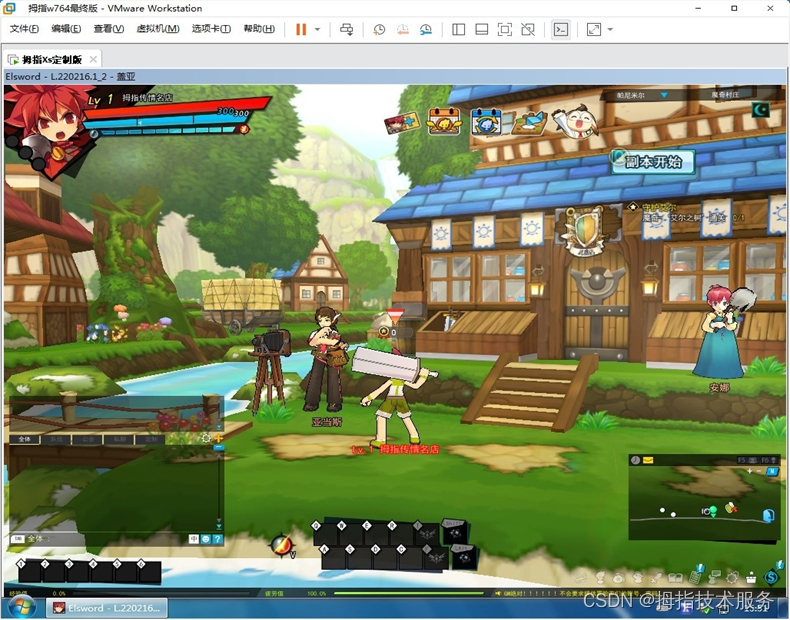Open the quest list icon with exclamation
Viewport: 790px width, 620px height.
point(696,575)
